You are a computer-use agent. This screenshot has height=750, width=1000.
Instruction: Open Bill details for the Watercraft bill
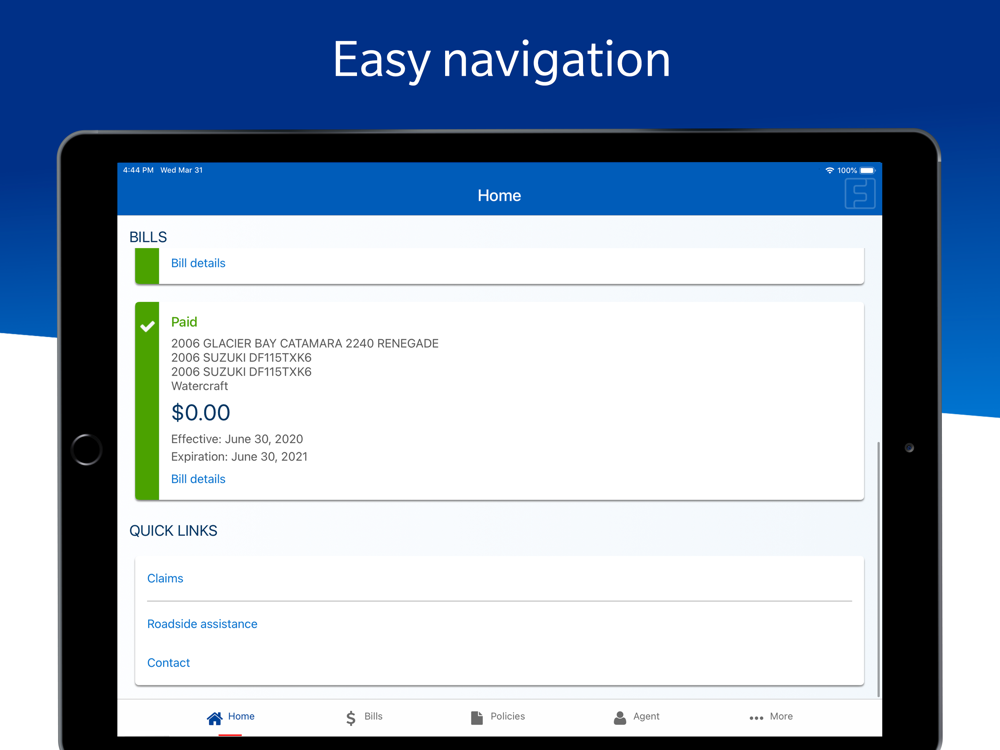198,479
